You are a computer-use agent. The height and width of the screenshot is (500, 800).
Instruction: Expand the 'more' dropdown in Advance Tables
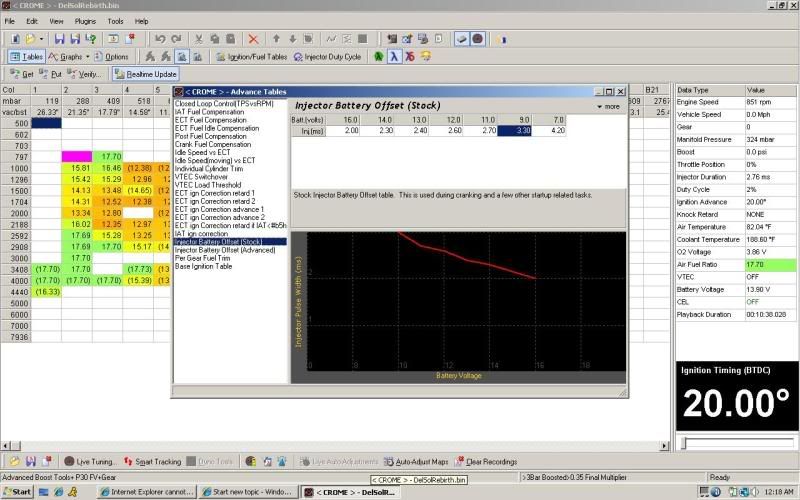pos(608,106)
